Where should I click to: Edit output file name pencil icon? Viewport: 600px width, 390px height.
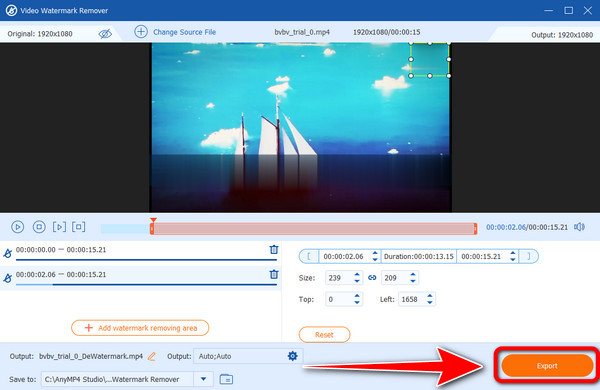click(x=152, y=356)
